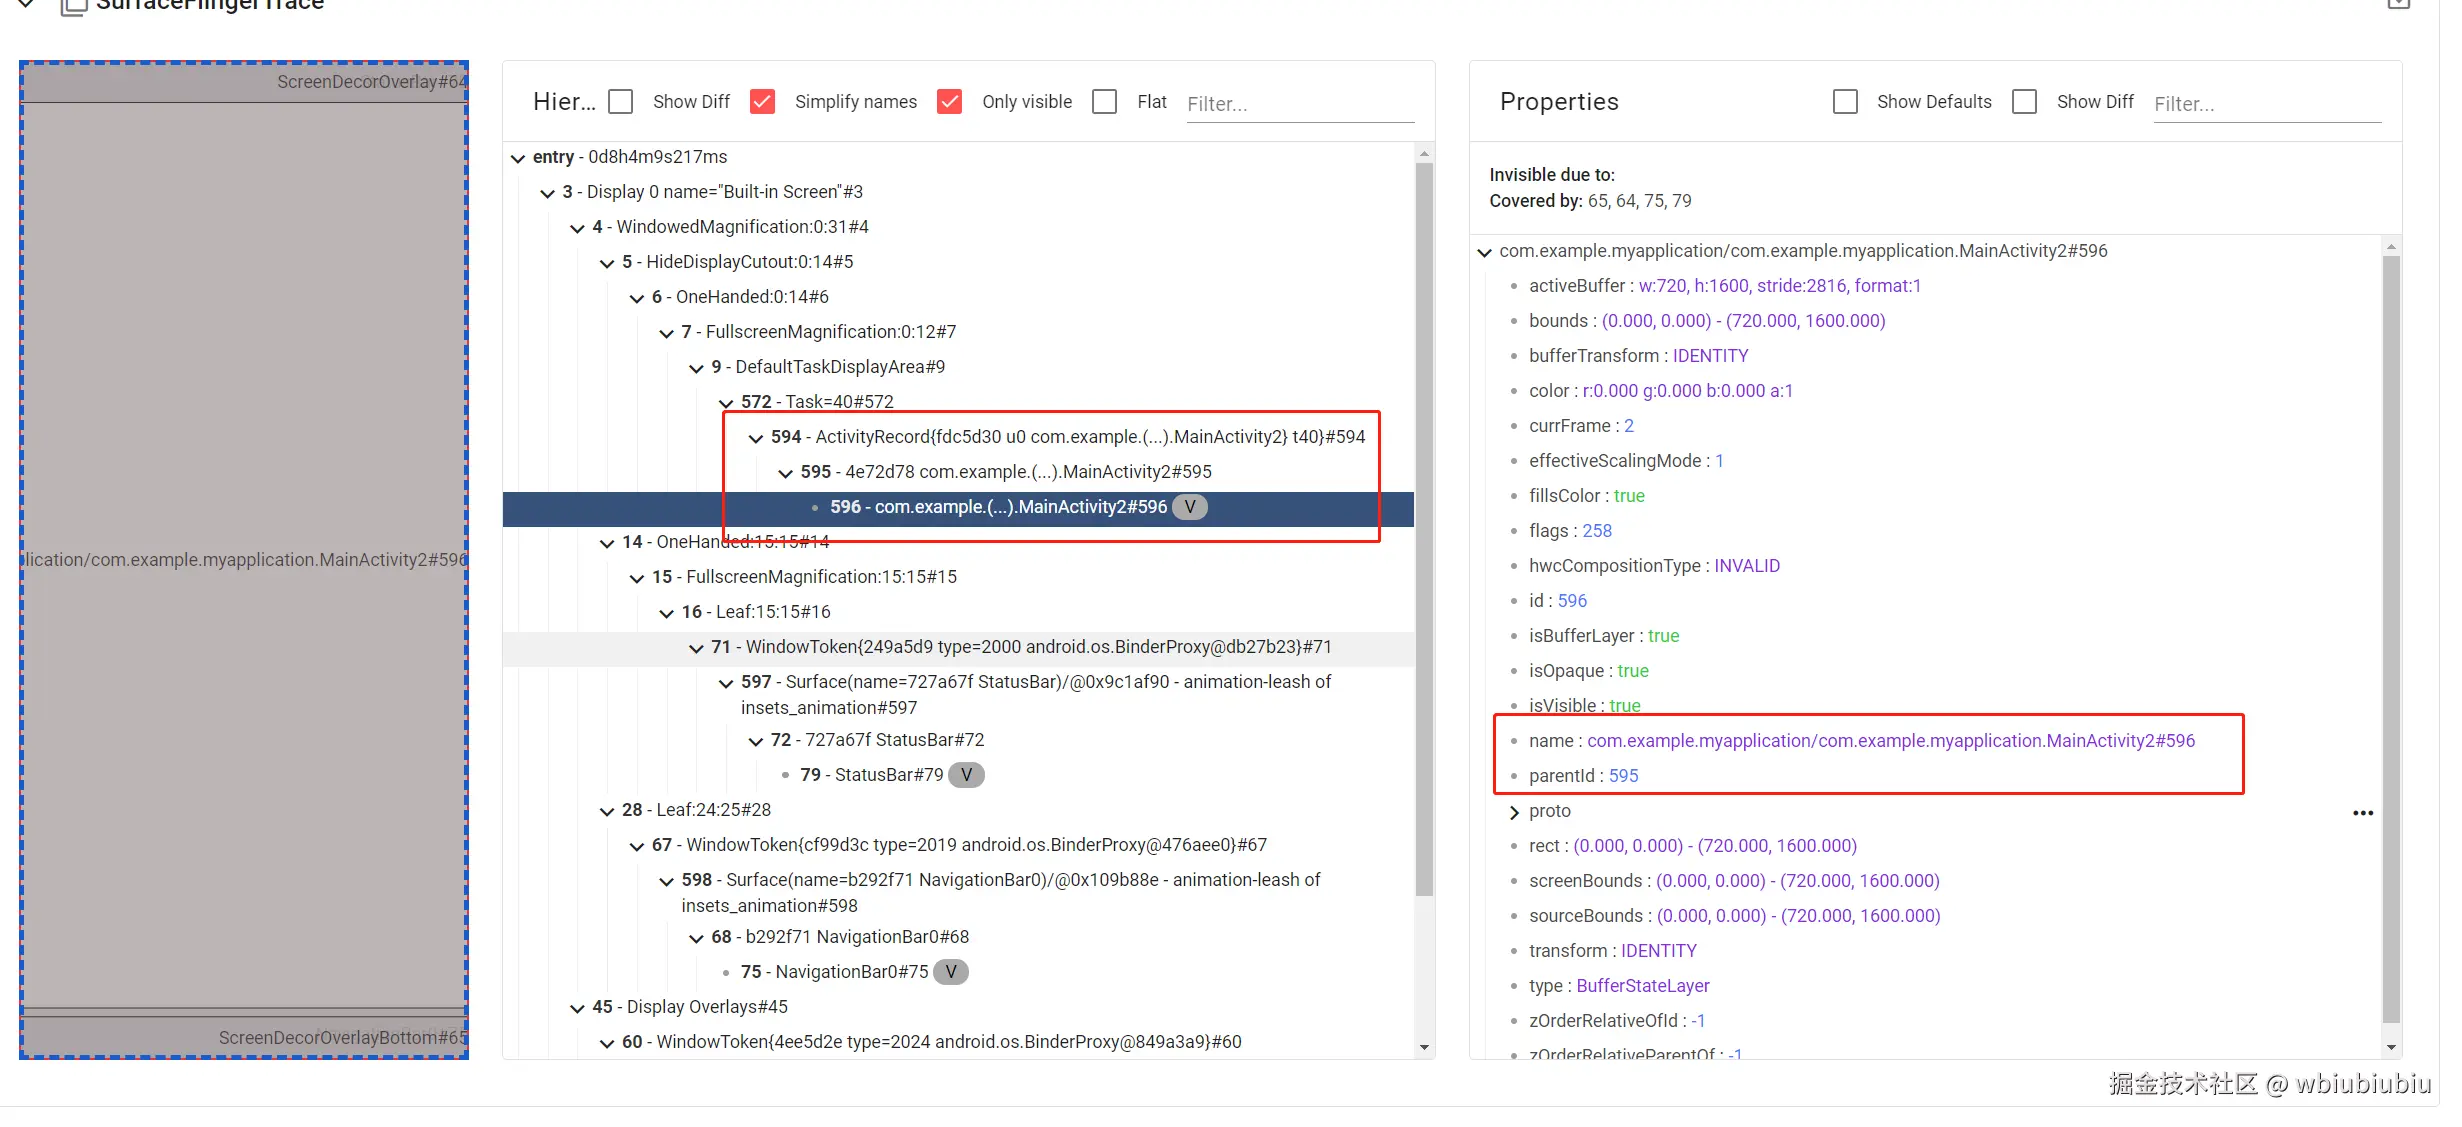
Task: Uncheck Simplify names checkbox
Action: click(x=762, y=102)
